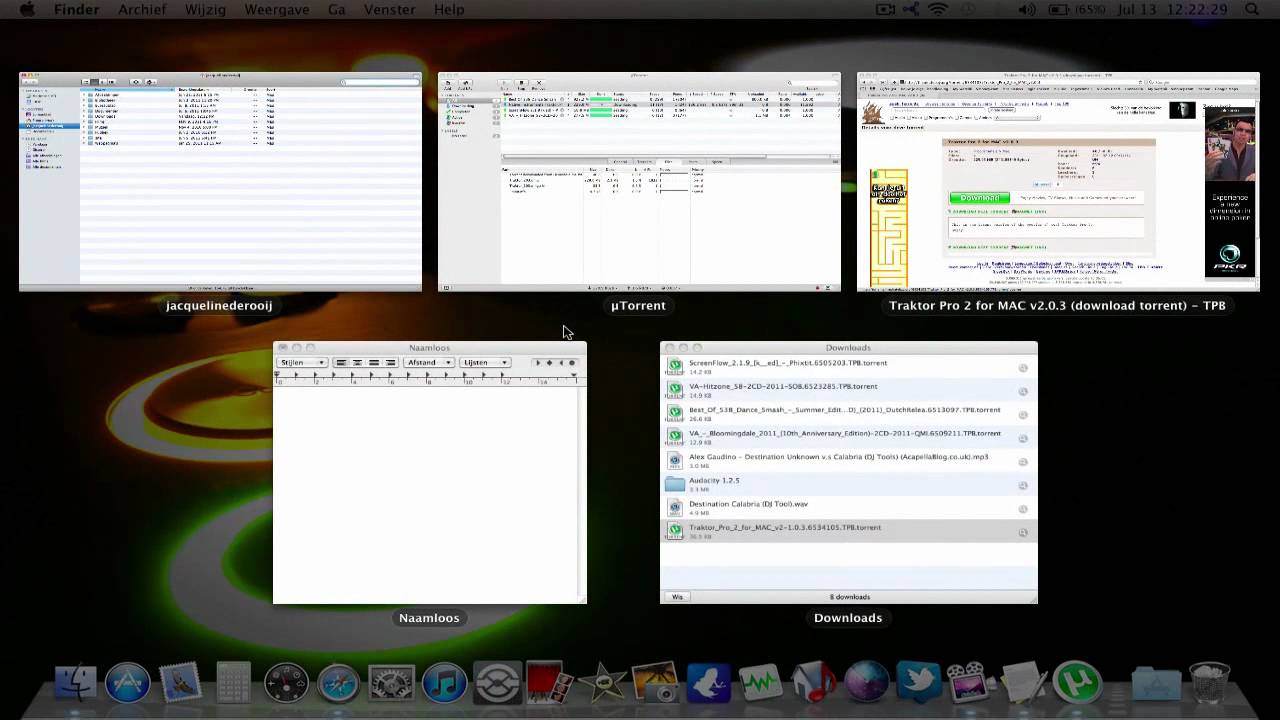The image size is (1280, 720).
Task: Click the purple globe dock icon
Action: (x=866, y=683)
